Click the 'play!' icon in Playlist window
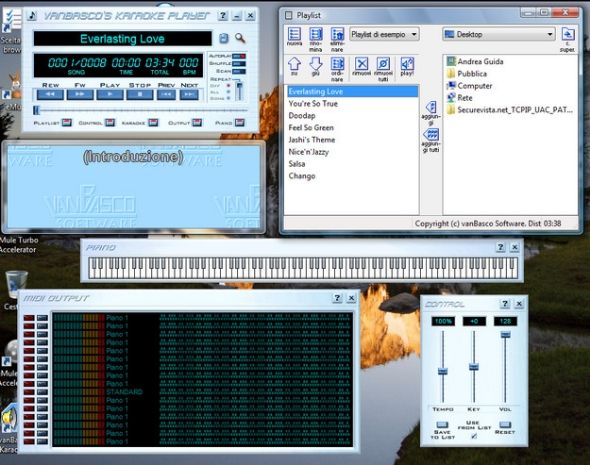The height and width of the screenshot is (465, 590). 407,64
